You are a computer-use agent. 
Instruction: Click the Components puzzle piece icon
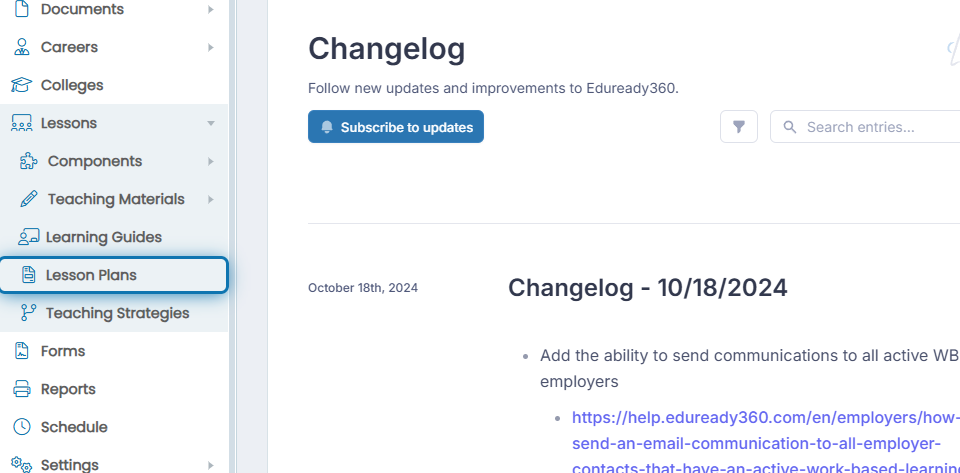[28, 161]
